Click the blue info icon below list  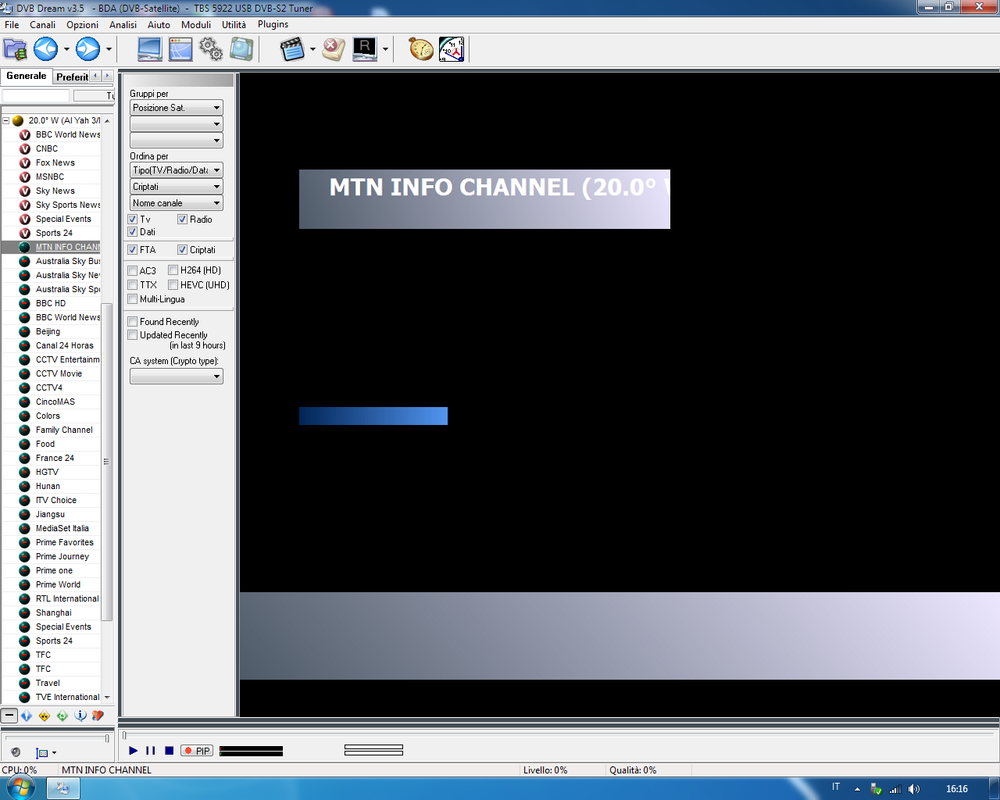(80, 716)
